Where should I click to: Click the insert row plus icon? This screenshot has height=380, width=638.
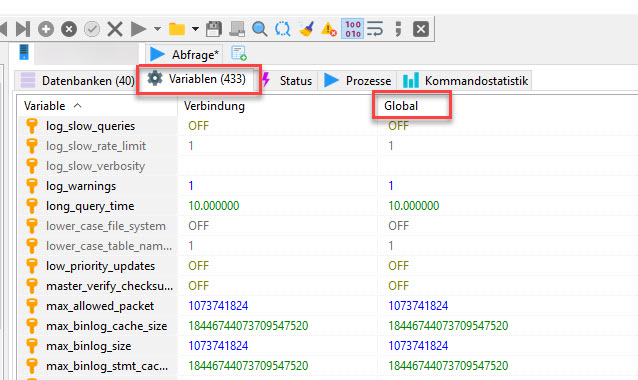click(x=46, y=29)
